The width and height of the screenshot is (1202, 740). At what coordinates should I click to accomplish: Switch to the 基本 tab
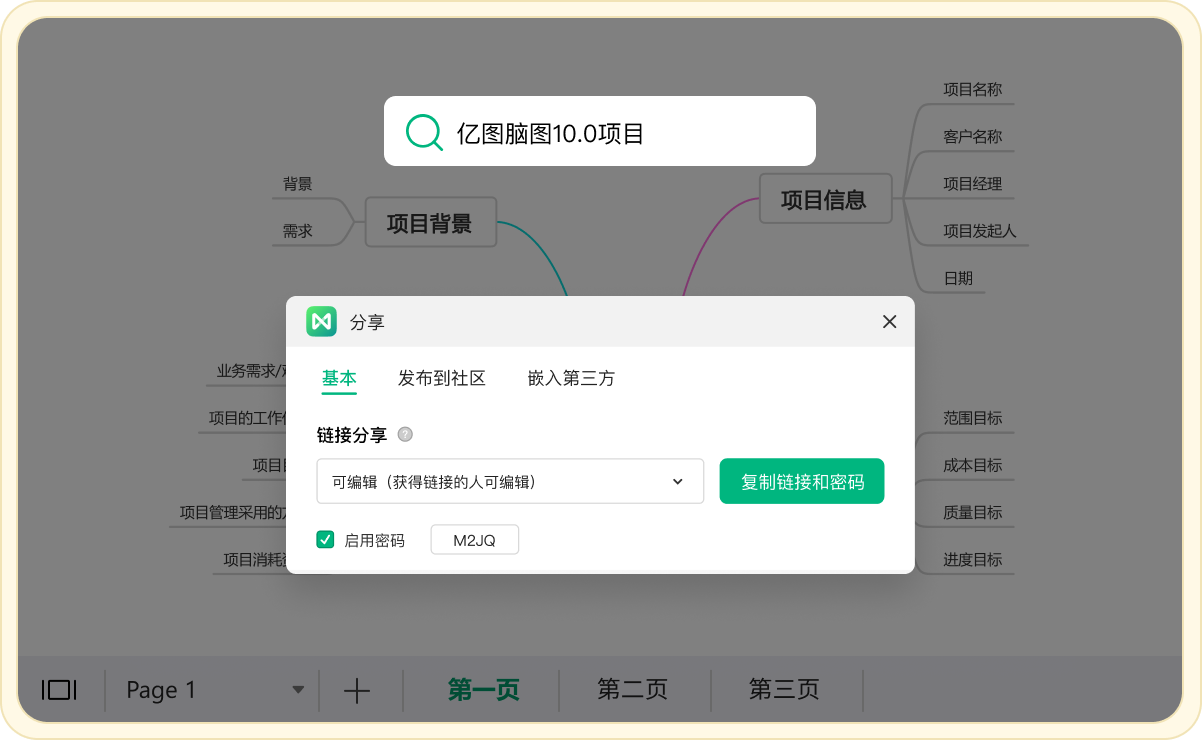pyautogui.click(x=339, y=378)
